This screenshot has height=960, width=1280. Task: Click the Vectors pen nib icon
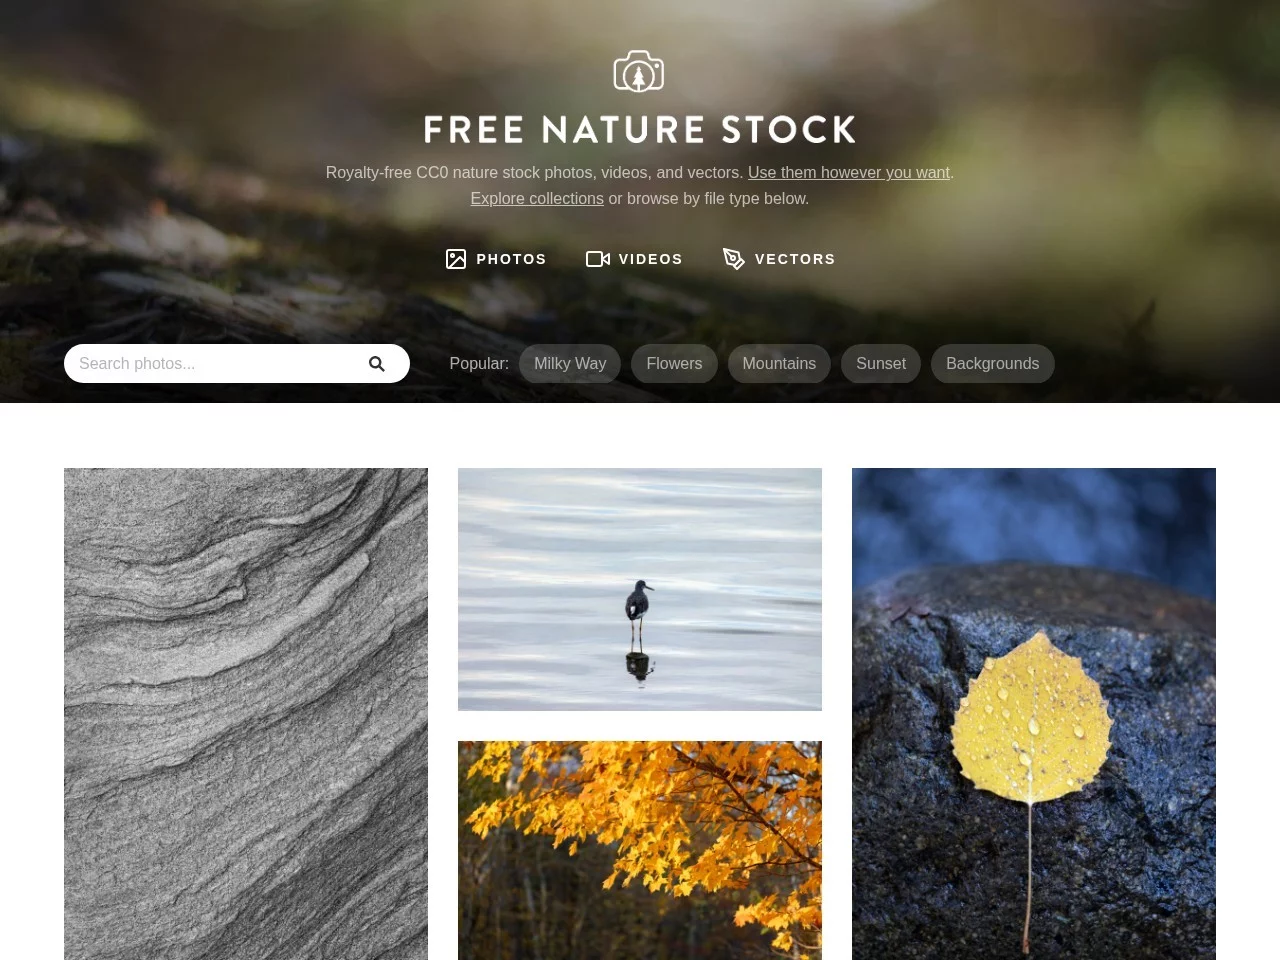[733, 259]
